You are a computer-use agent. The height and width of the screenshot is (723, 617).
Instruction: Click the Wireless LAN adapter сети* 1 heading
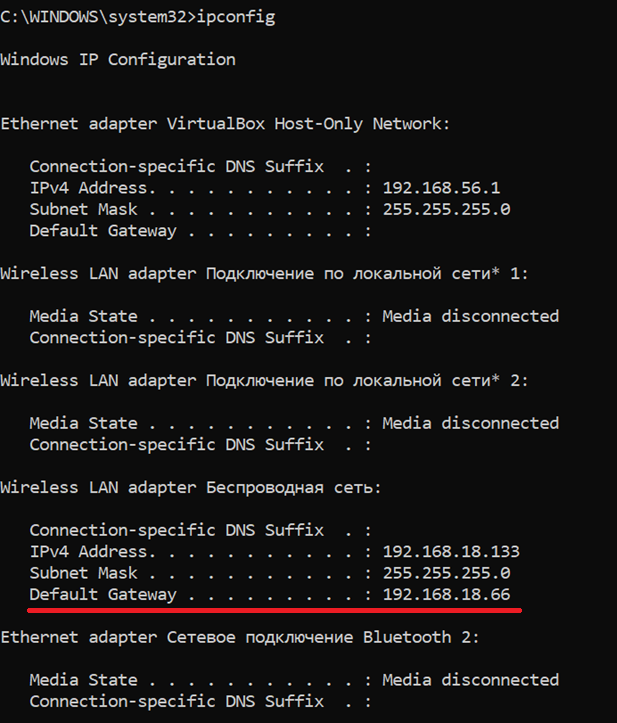[x=264, y=273]
